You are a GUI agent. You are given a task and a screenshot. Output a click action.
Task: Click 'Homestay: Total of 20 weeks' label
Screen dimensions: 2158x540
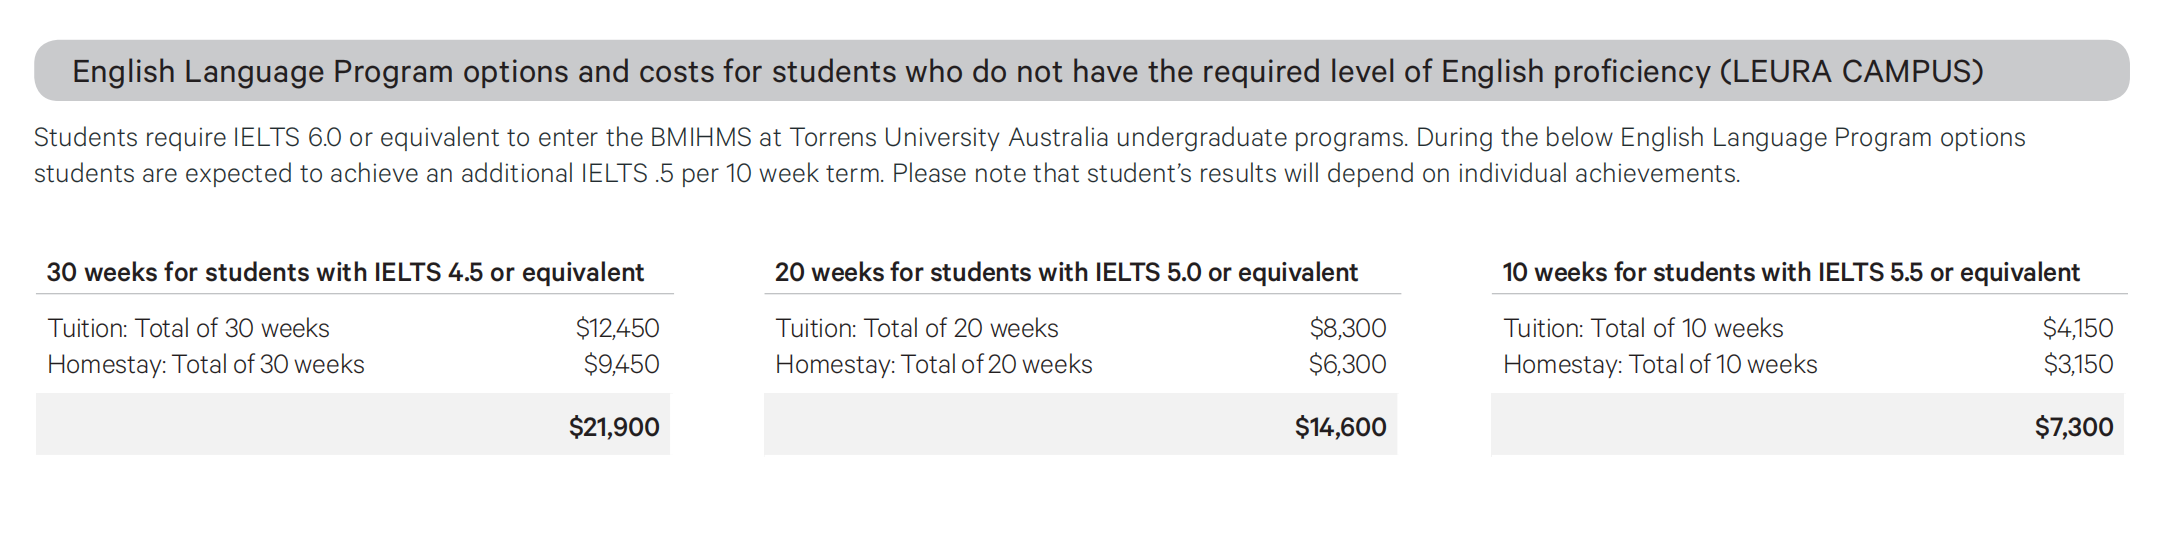tap(934, 364)
